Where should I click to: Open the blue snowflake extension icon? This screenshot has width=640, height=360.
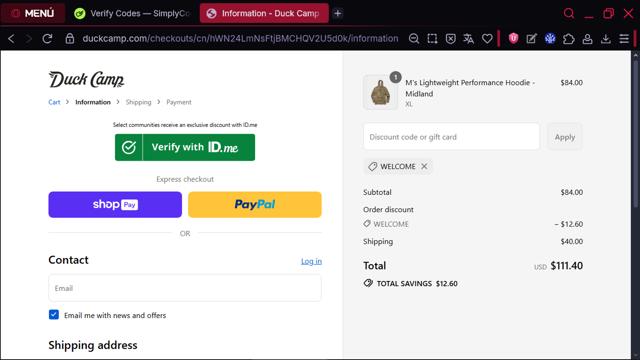click(x=550, y=39)
